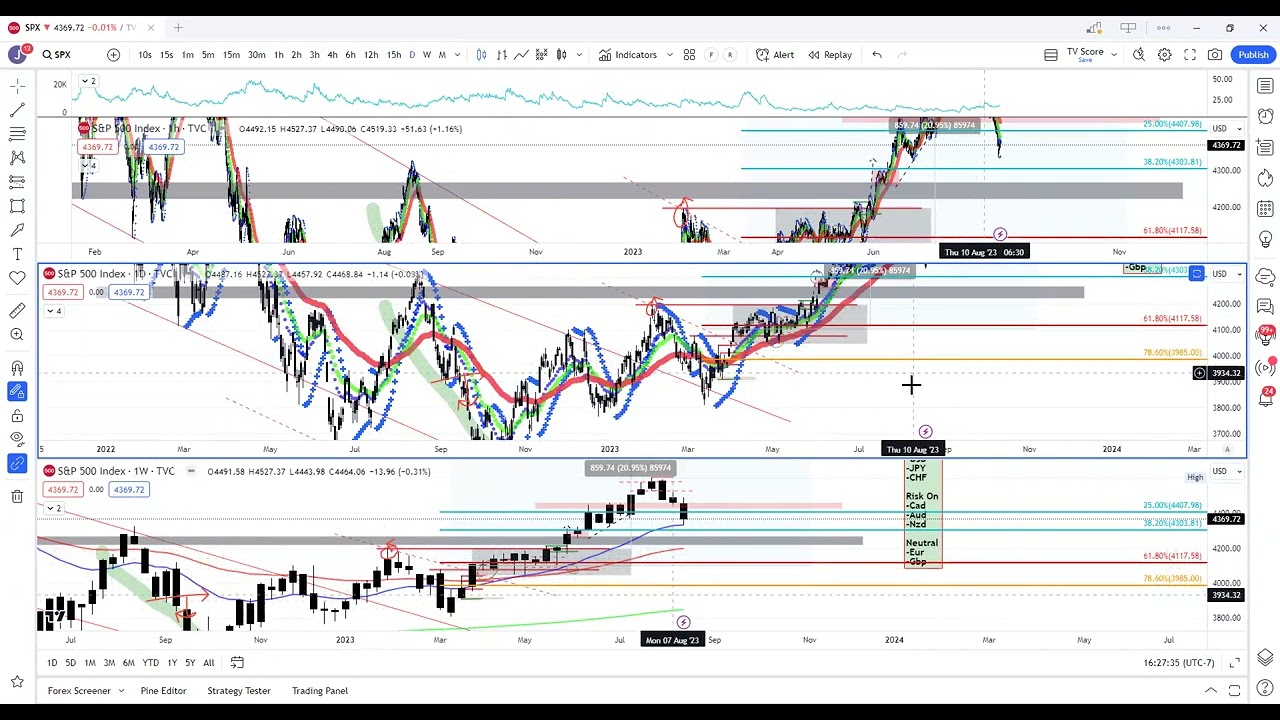This screenshot has height=720, width=1280.
Task: Select the trend line drawing tool
Action: click(x=17, y=110)
